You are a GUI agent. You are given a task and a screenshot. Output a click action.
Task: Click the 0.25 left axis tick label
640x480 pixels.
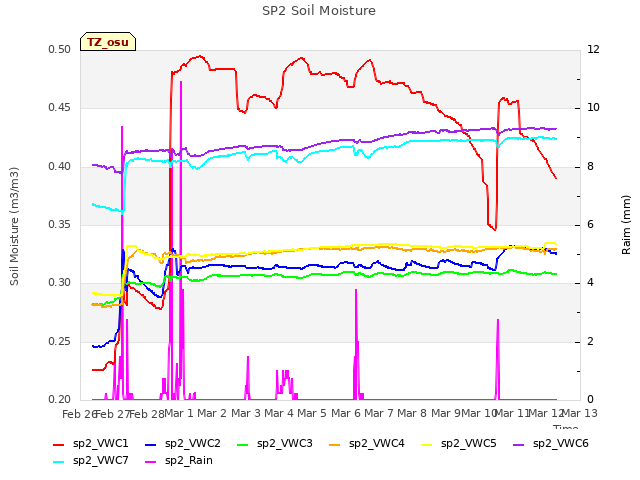(x=60, y=342)
